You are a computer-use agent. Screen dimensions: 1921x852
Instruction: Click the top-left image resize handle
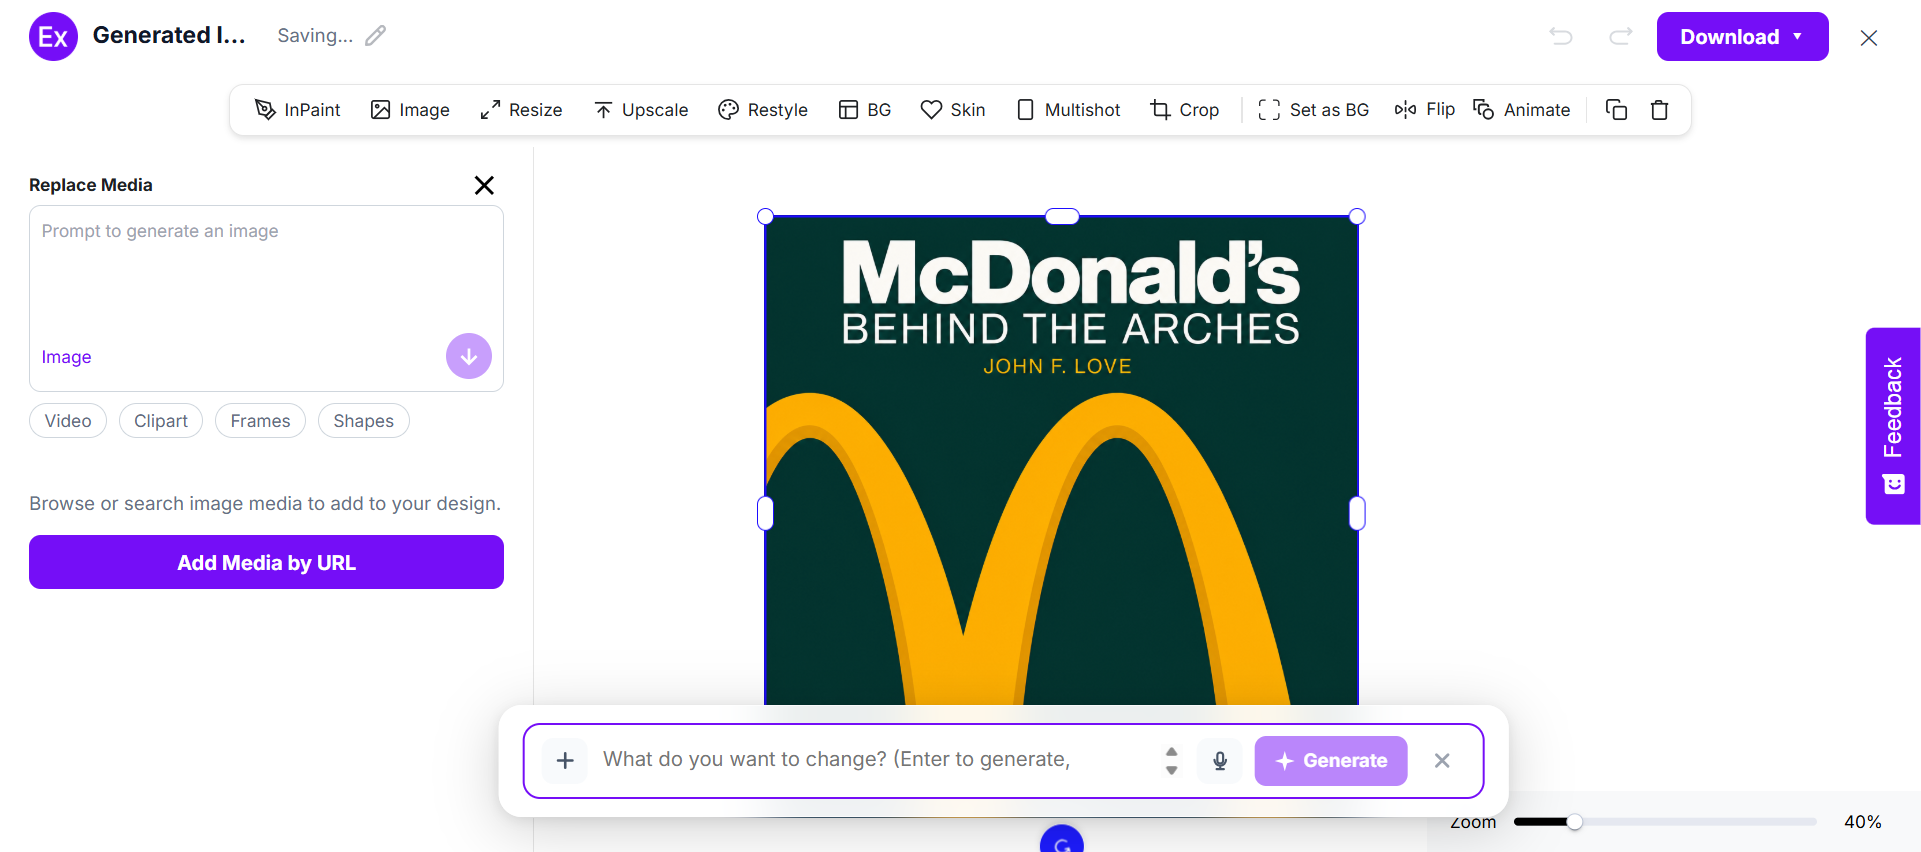pyautogui.click(x=766, y=216)
